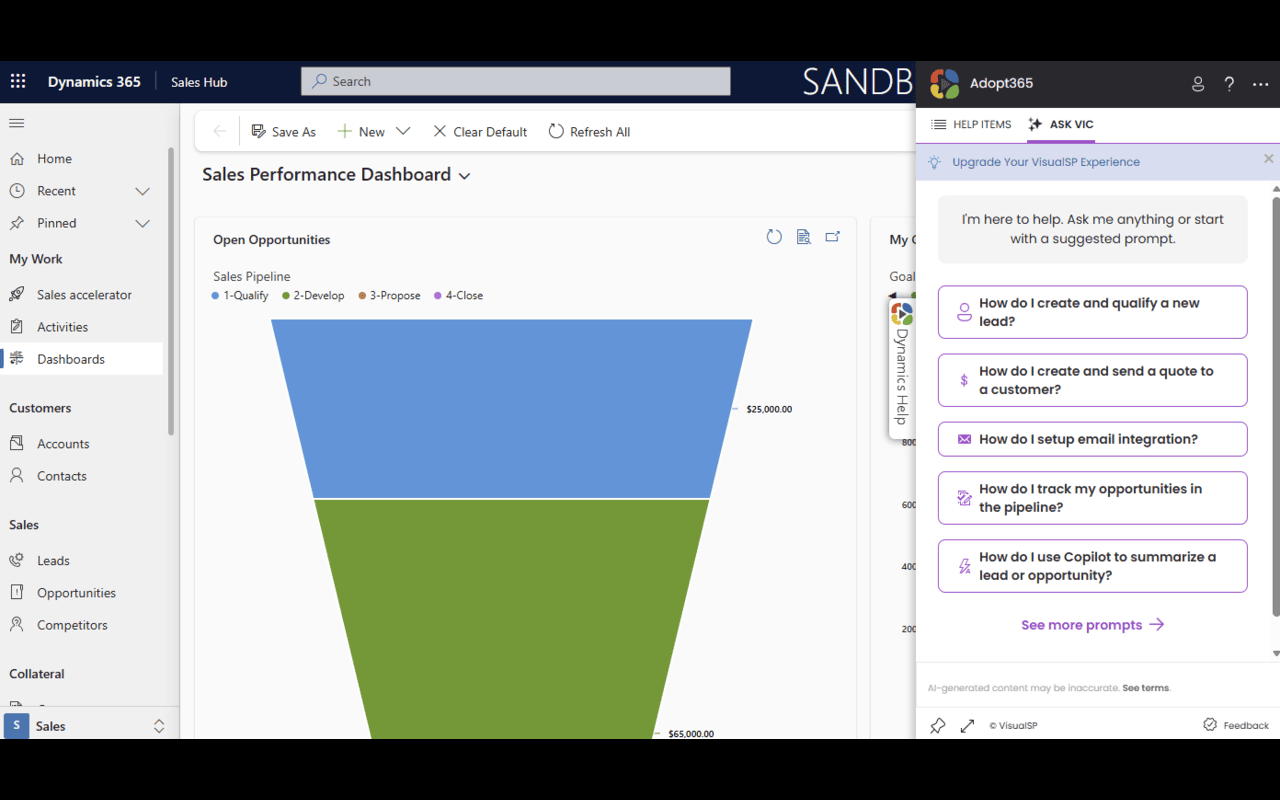Click the left sidebar scrollbar
Image resolution: width=1280 pixels, height=800 pixels.
[170, 290]
